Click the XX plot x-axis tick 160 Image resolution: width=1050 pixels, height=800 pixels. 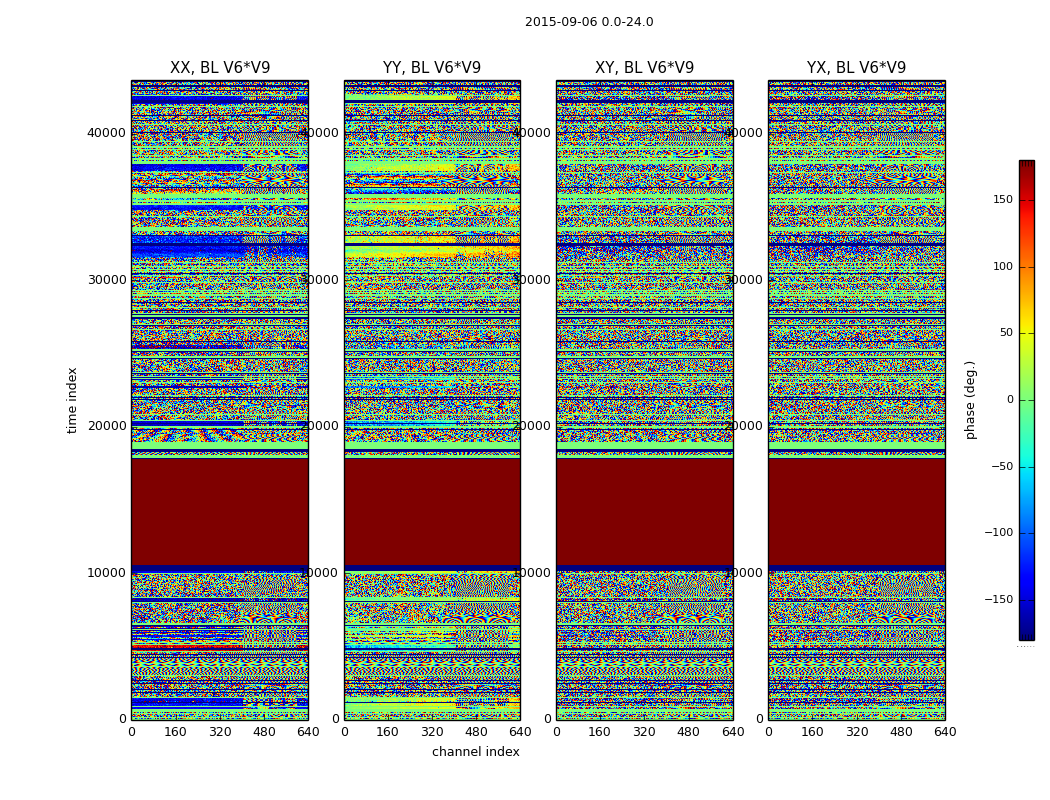(x=175, y=732)
